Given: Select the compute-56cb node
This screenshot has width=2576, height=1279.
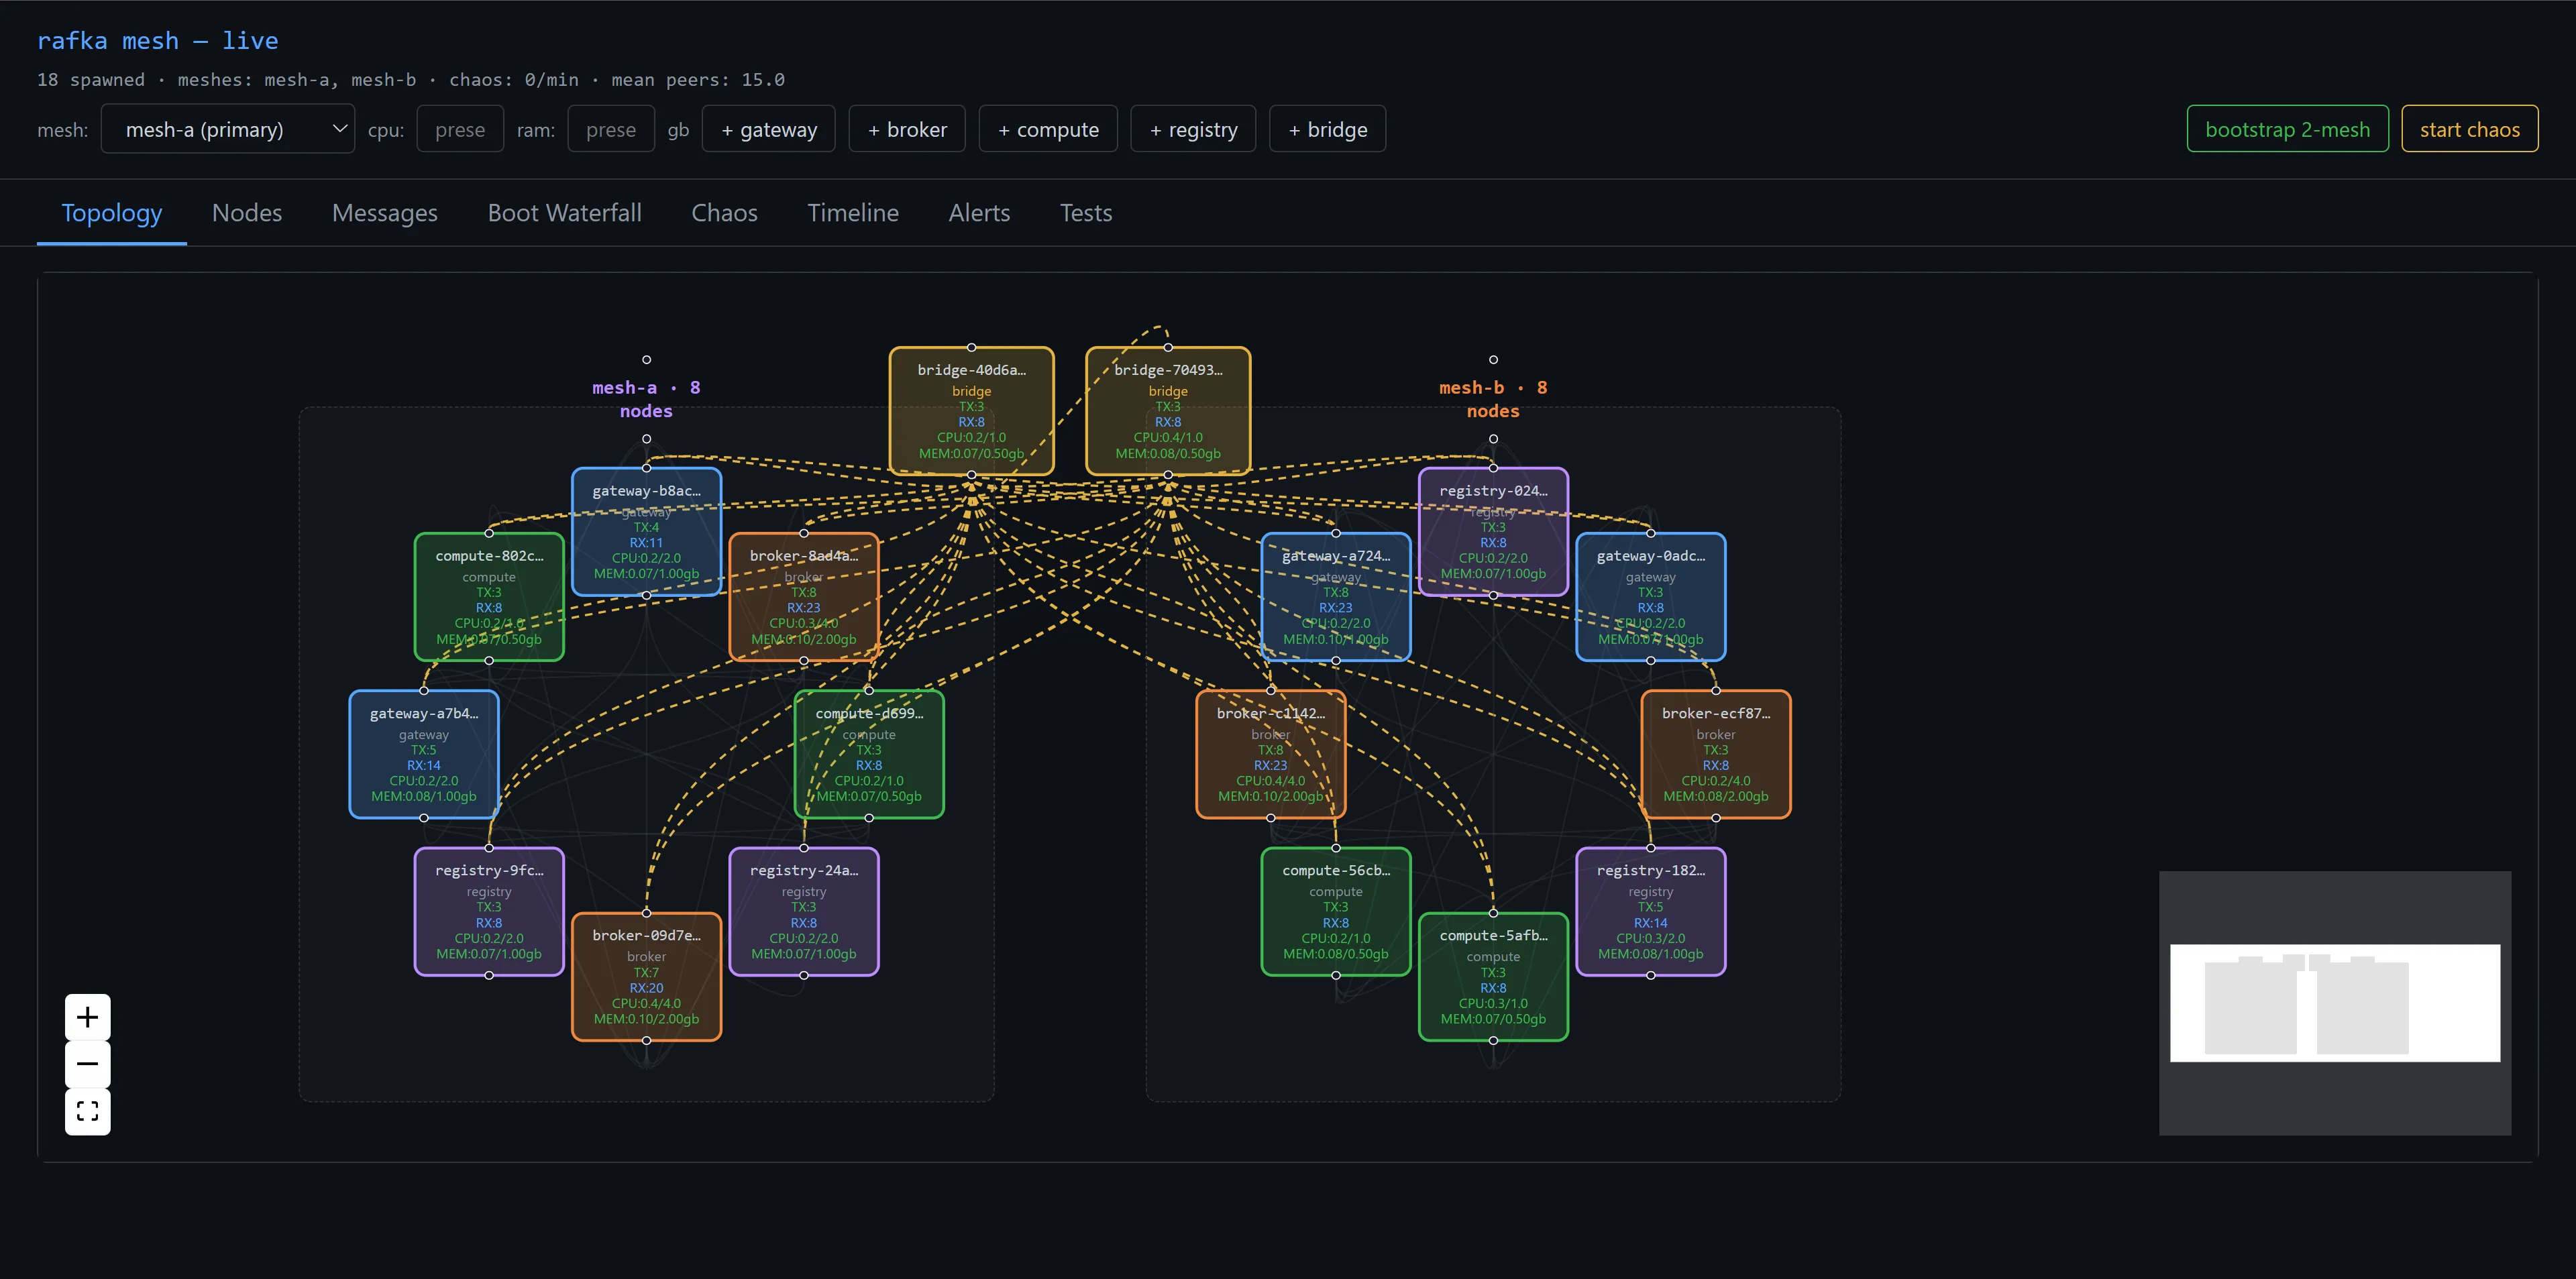Looking at the screenshot, I should tap(1336, 912).
